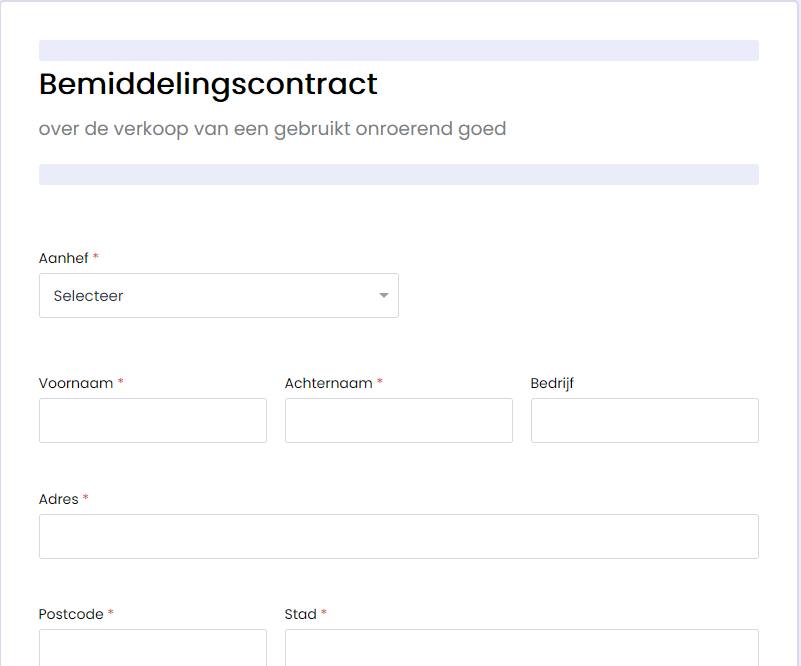Viewport: 801px width, 666px height.
Task: Click the subtitle about verkoop onroerend goed
Action: (272, 129)
